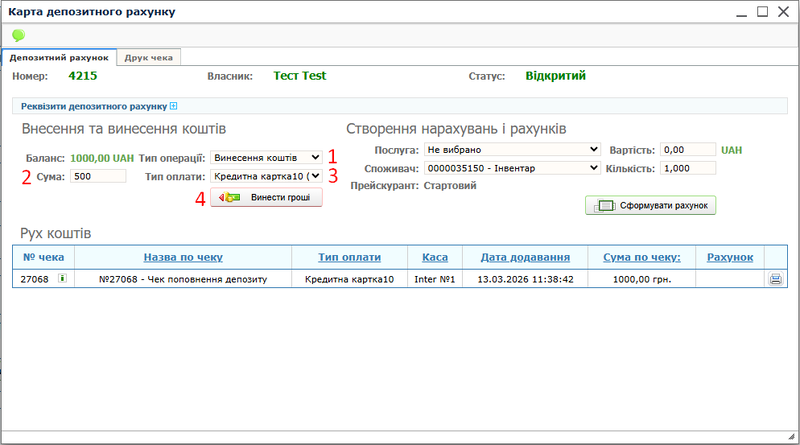Sort by the 'Каса' column header
800x445 pixels.
tap(434, 257)
